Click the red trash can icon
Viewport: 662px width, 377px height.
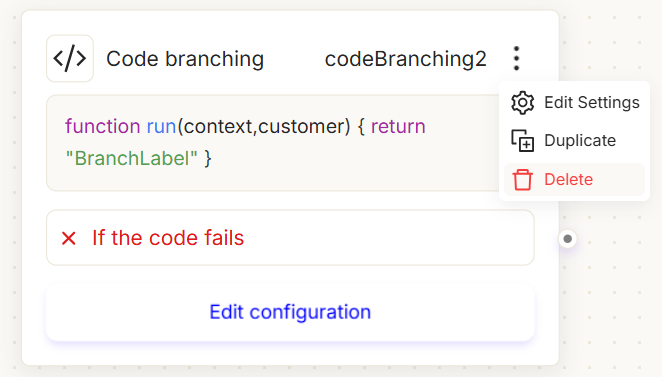tap(522, 179)
